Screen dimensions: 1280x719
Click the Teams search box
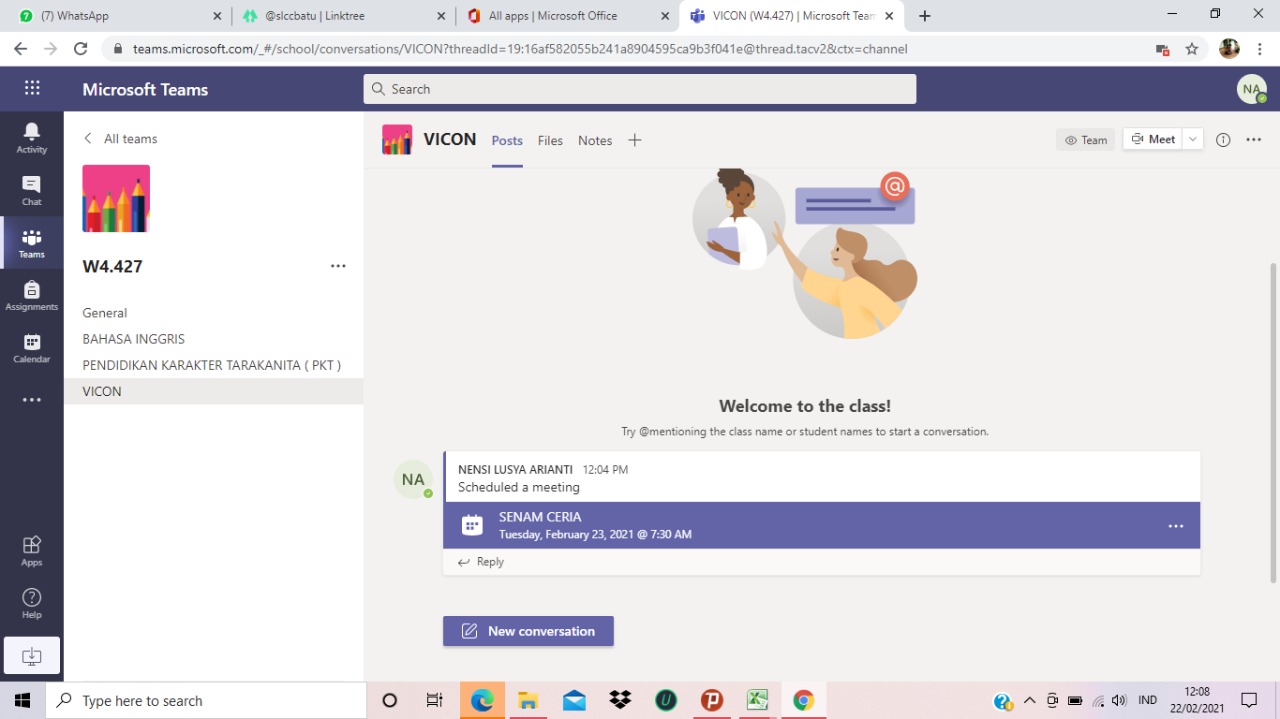[x=640, y=89]
